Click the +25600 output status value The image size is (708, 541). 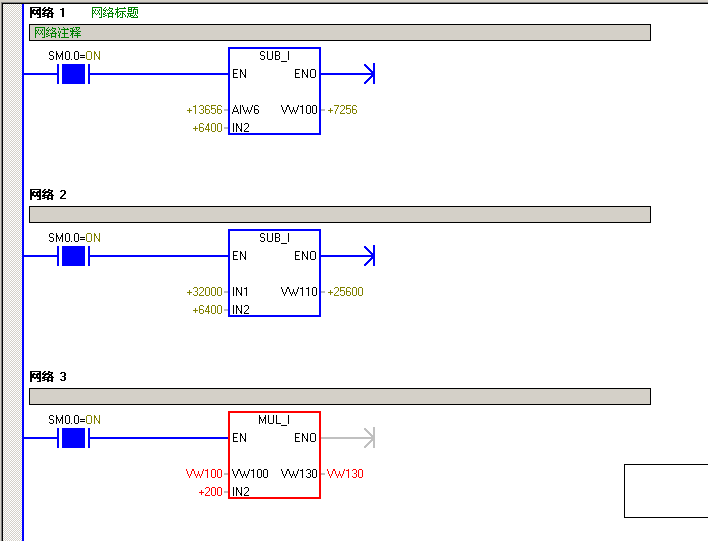[345, 292]
